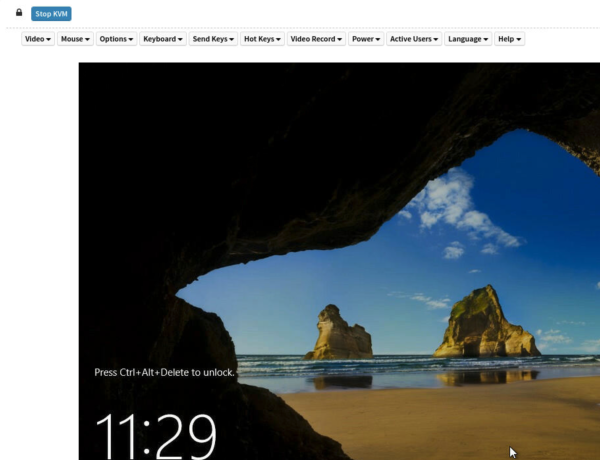This screenshot has height=460, width=600.
Task: Click the white cloud in the remote screen sky
Action: 450,205
